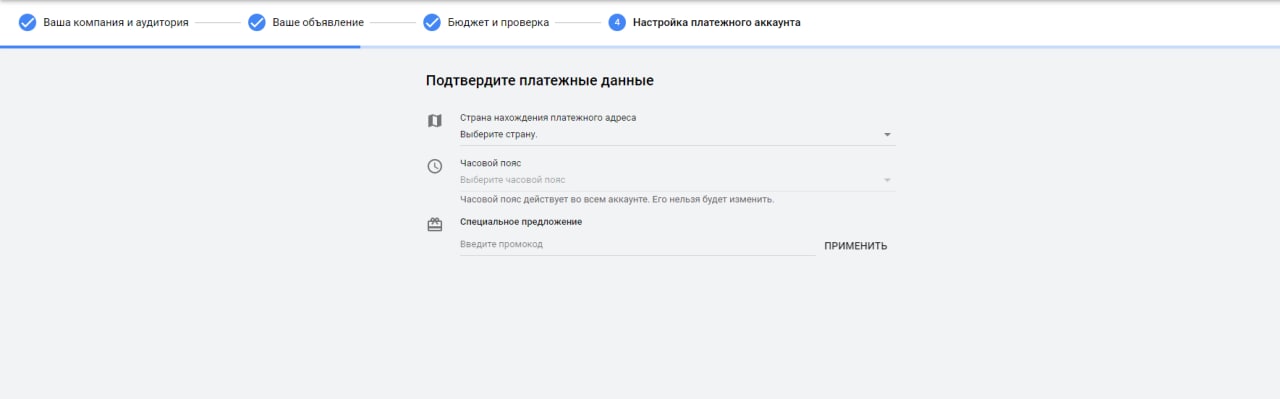Go to step Бюджет и проверка
The image size is (1280, 399).
tap(498, 22)
